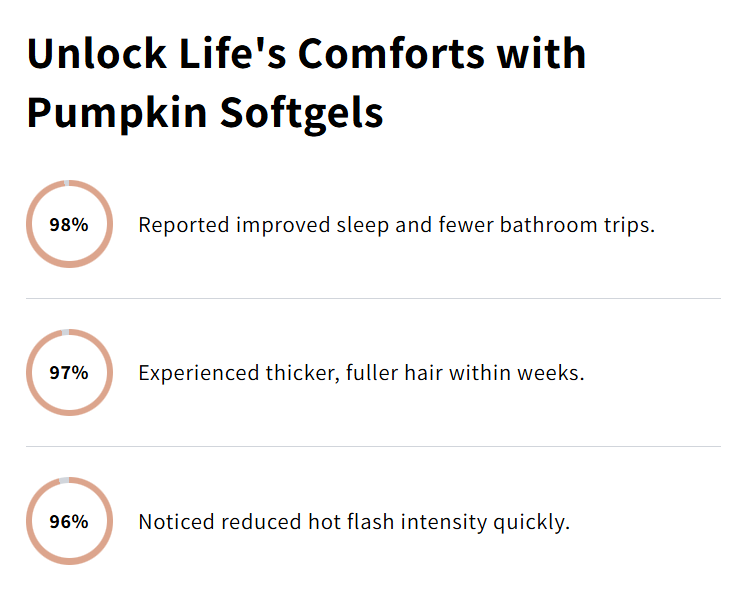
Task: Click the 96% circular progress ring
Action: pyautogui.click(x=69, y=522)
